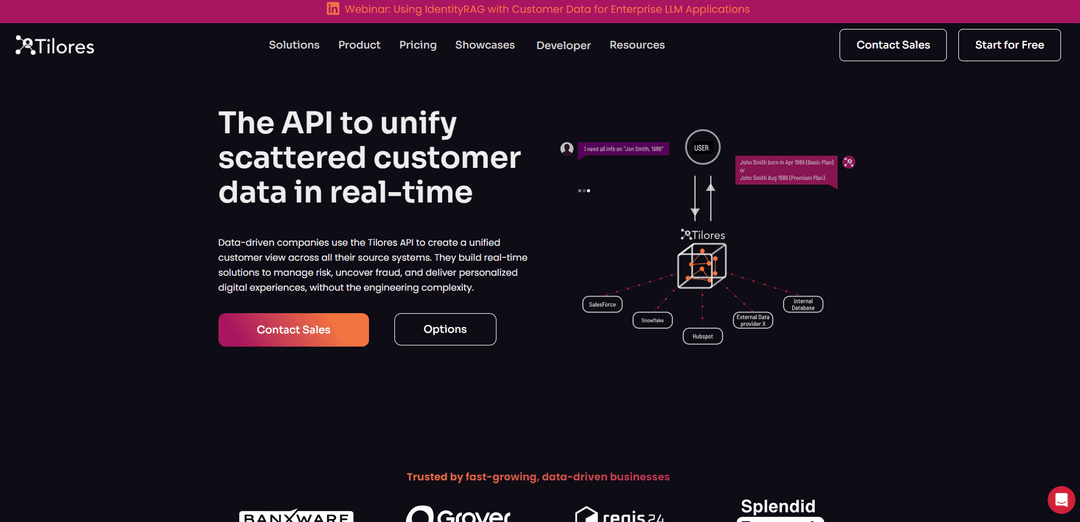Expand the Product menu
This screenshot has width=1080, height=522.
pos(360,45)
